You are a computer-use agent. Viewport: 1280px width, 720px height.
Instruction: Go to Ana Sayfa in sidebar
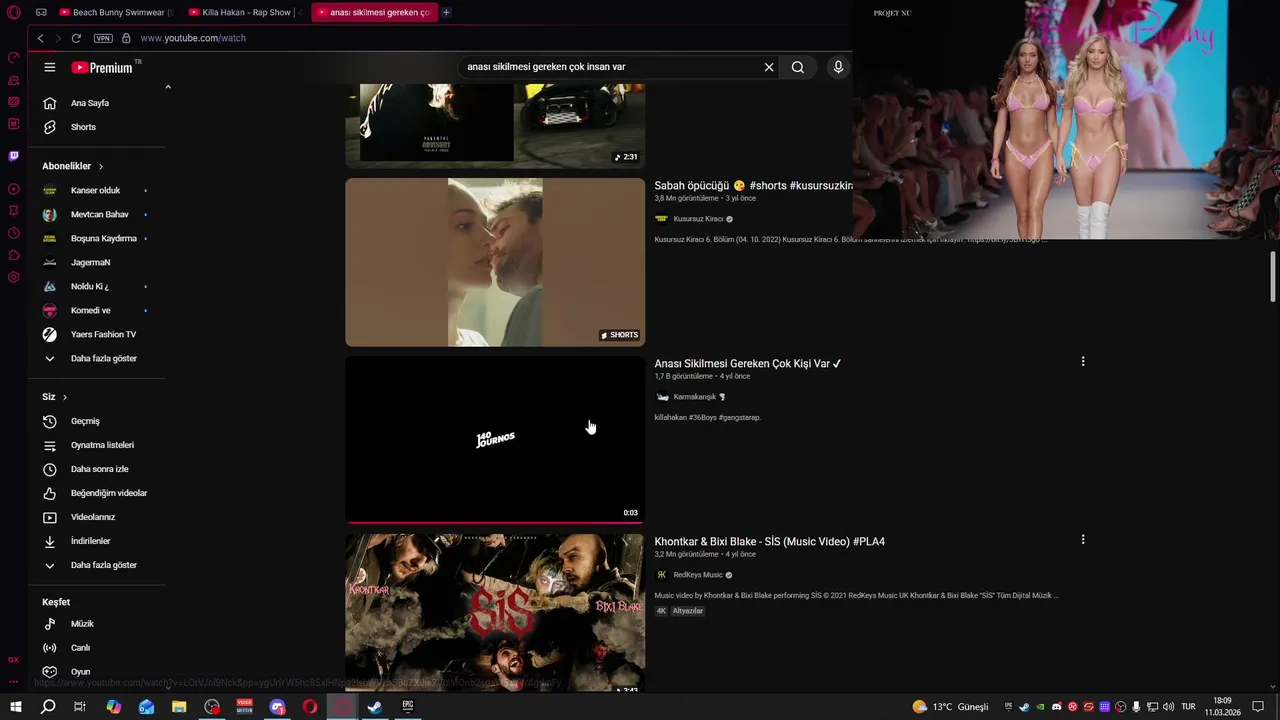97,103
